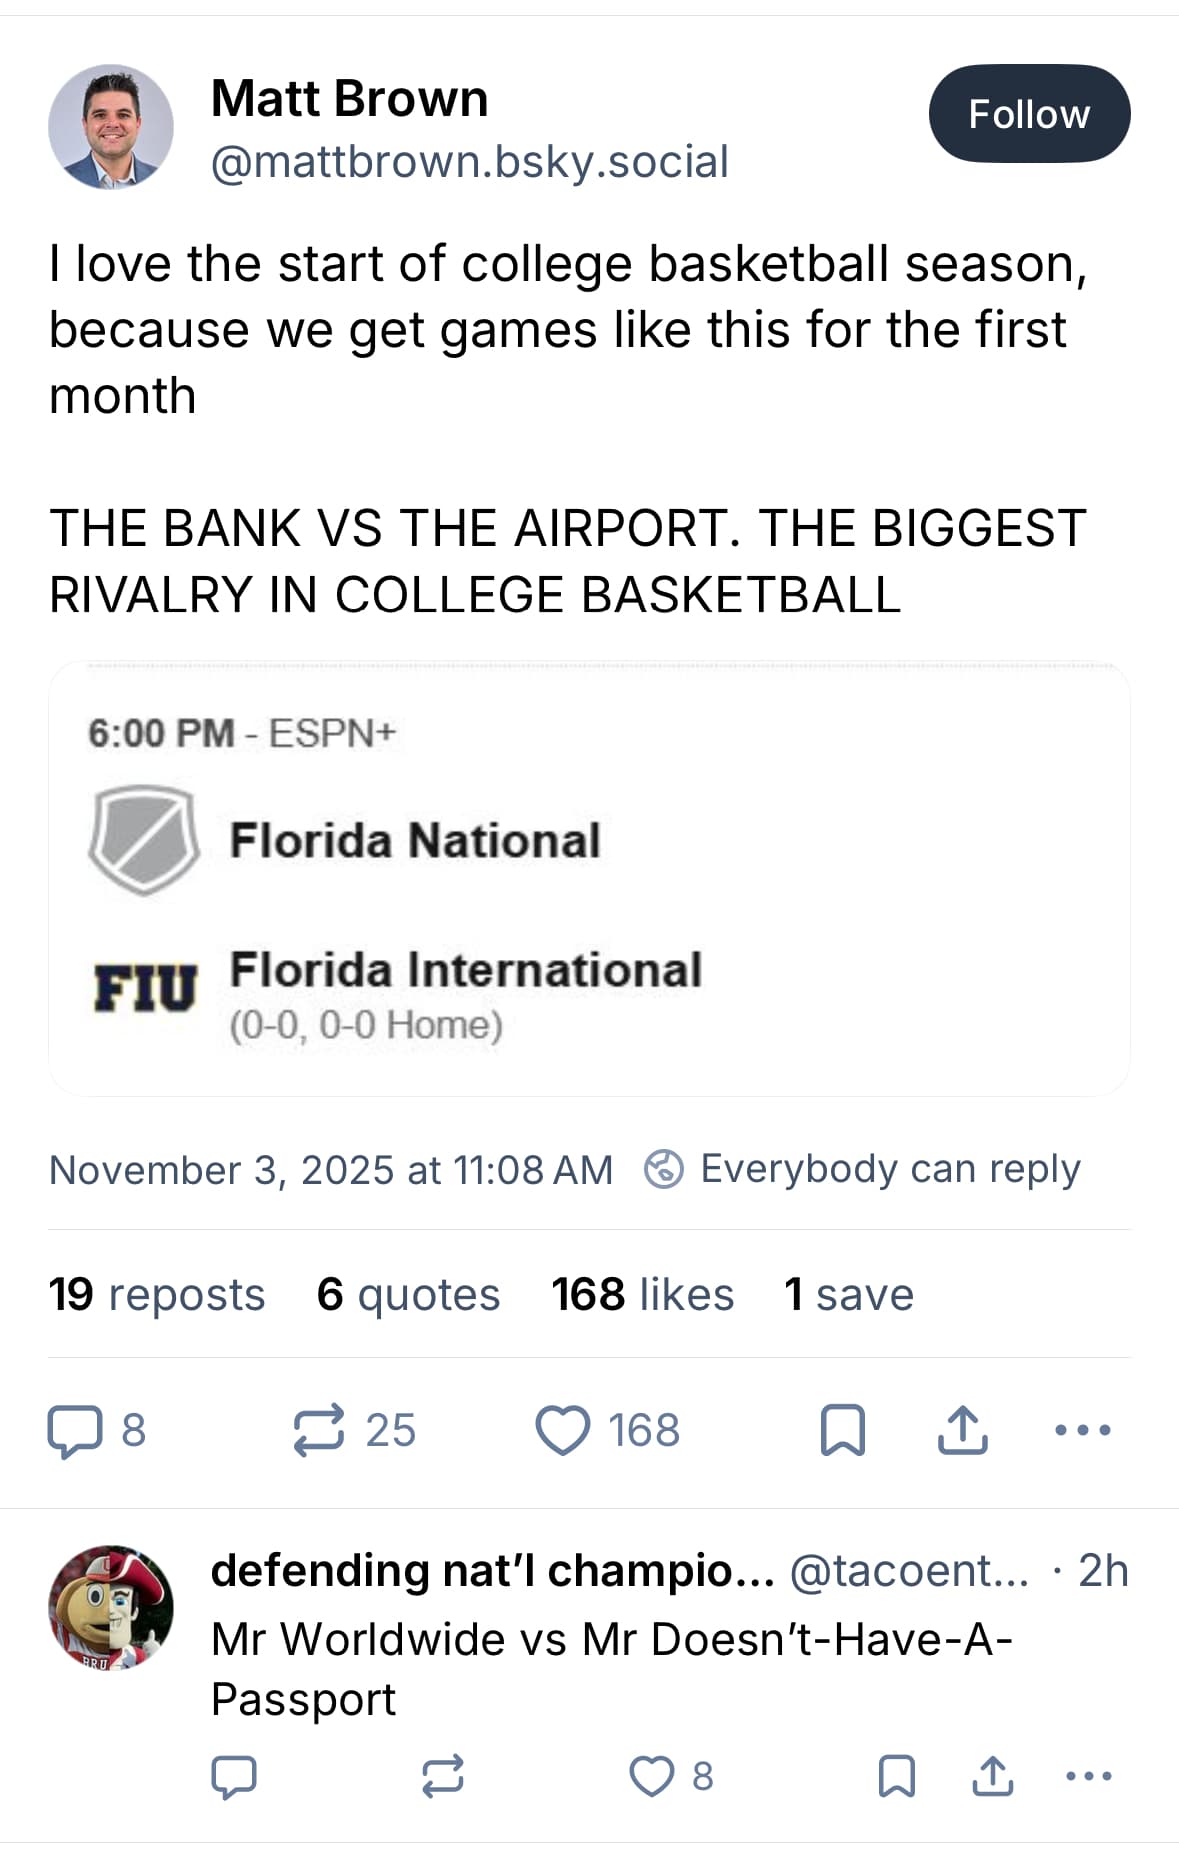Reply to Matt Brown's post
The height and width of the screenshot is (1856, 1179).
(75, 1430)
